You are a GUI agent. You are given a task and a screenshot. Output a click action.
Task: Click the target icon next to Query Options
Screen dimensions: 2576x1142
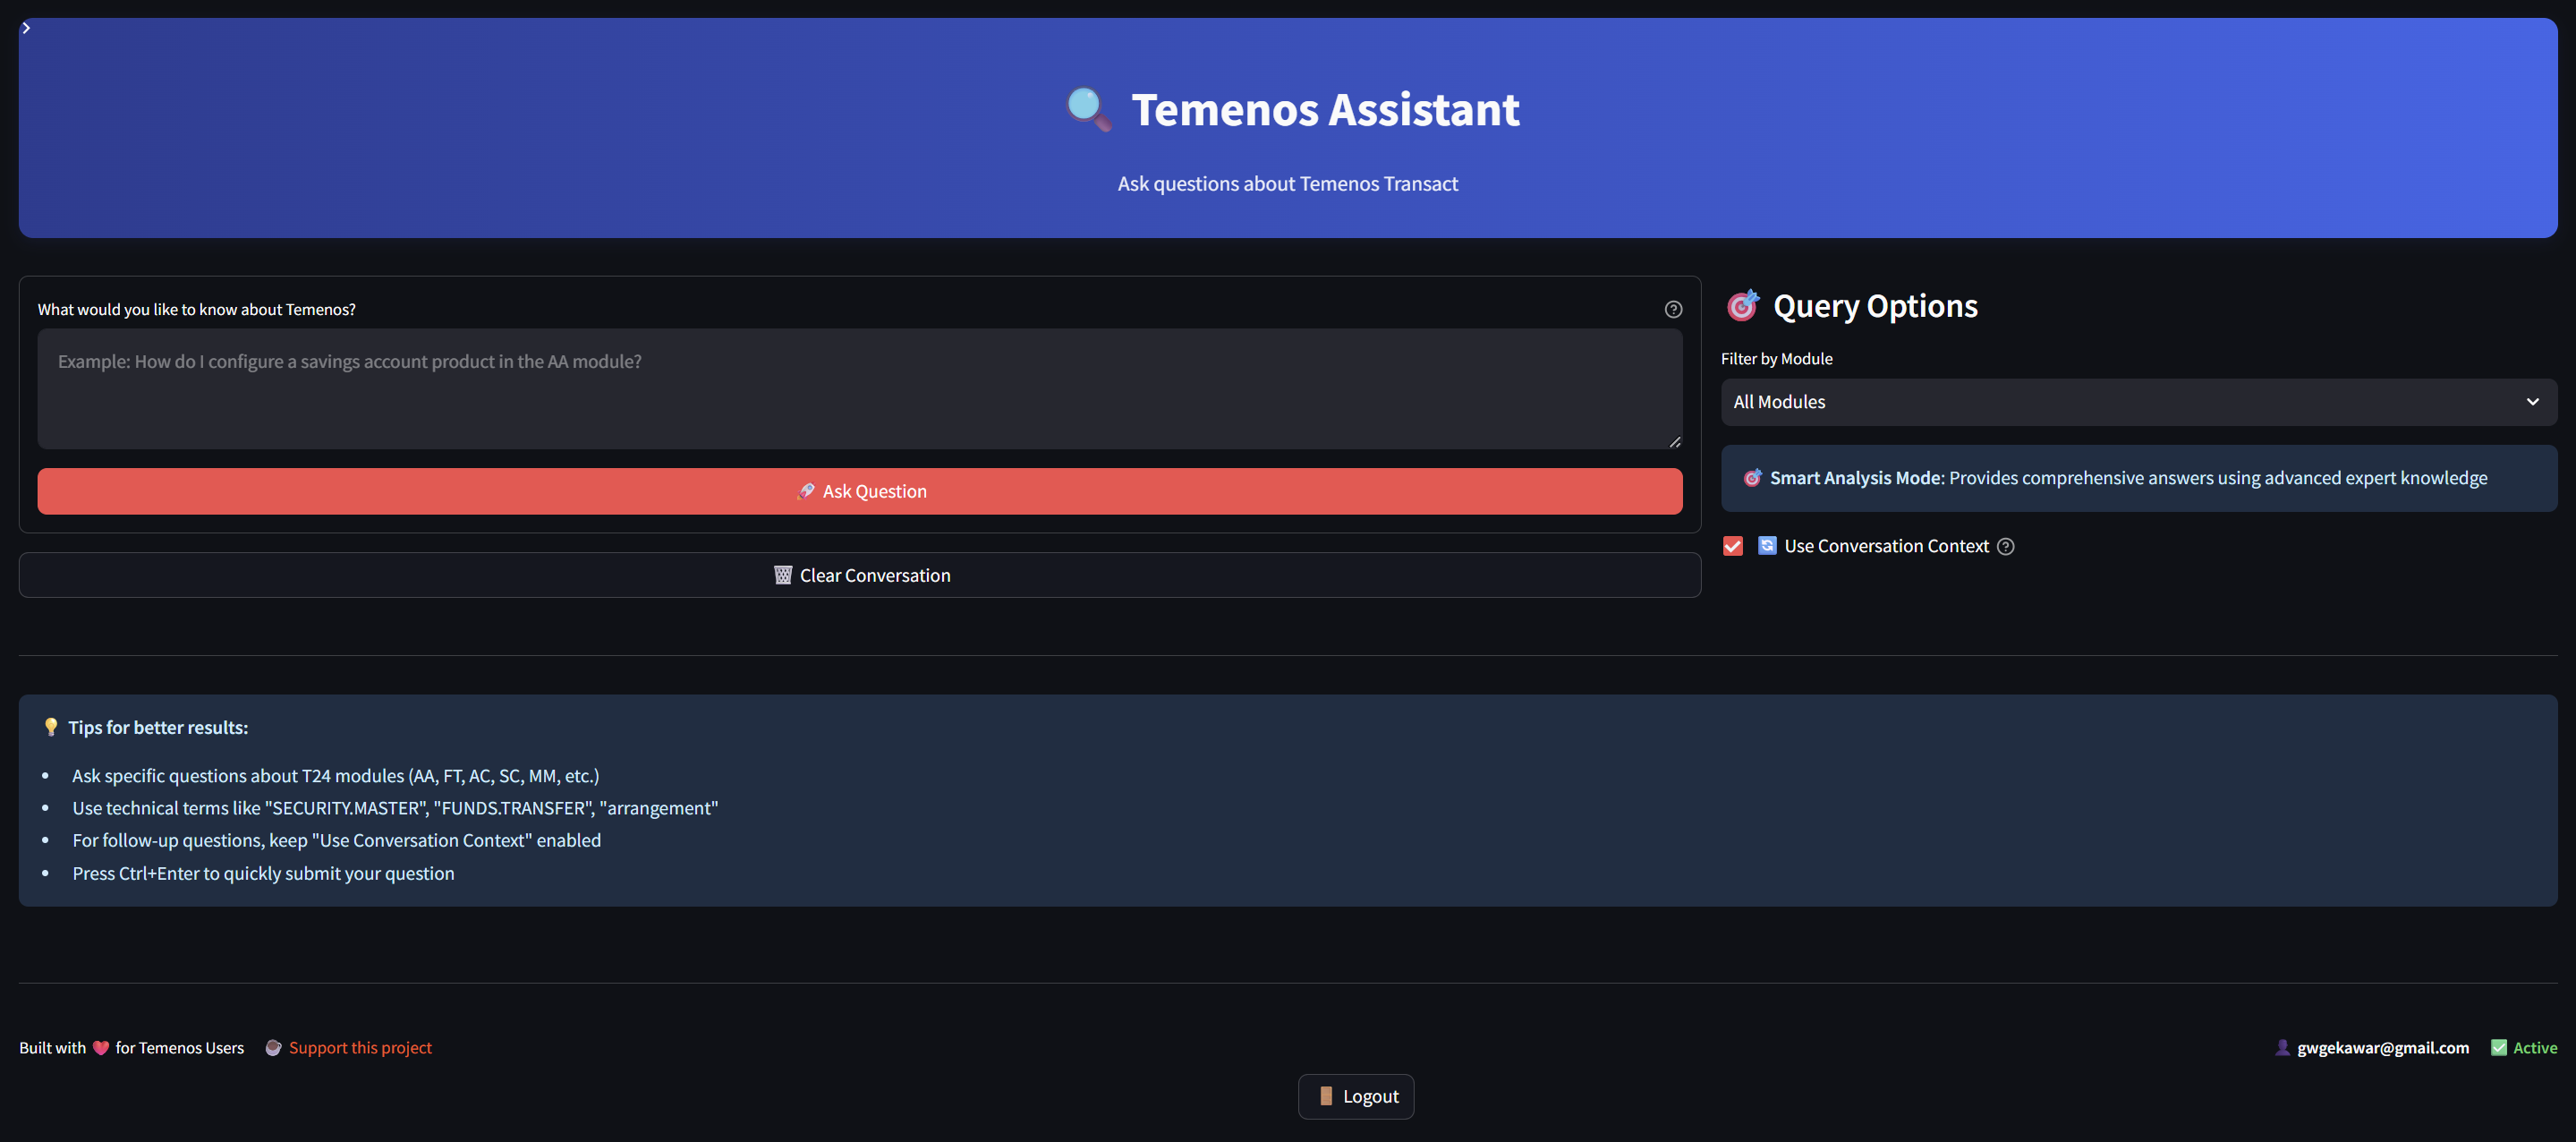click(1743, 305)
